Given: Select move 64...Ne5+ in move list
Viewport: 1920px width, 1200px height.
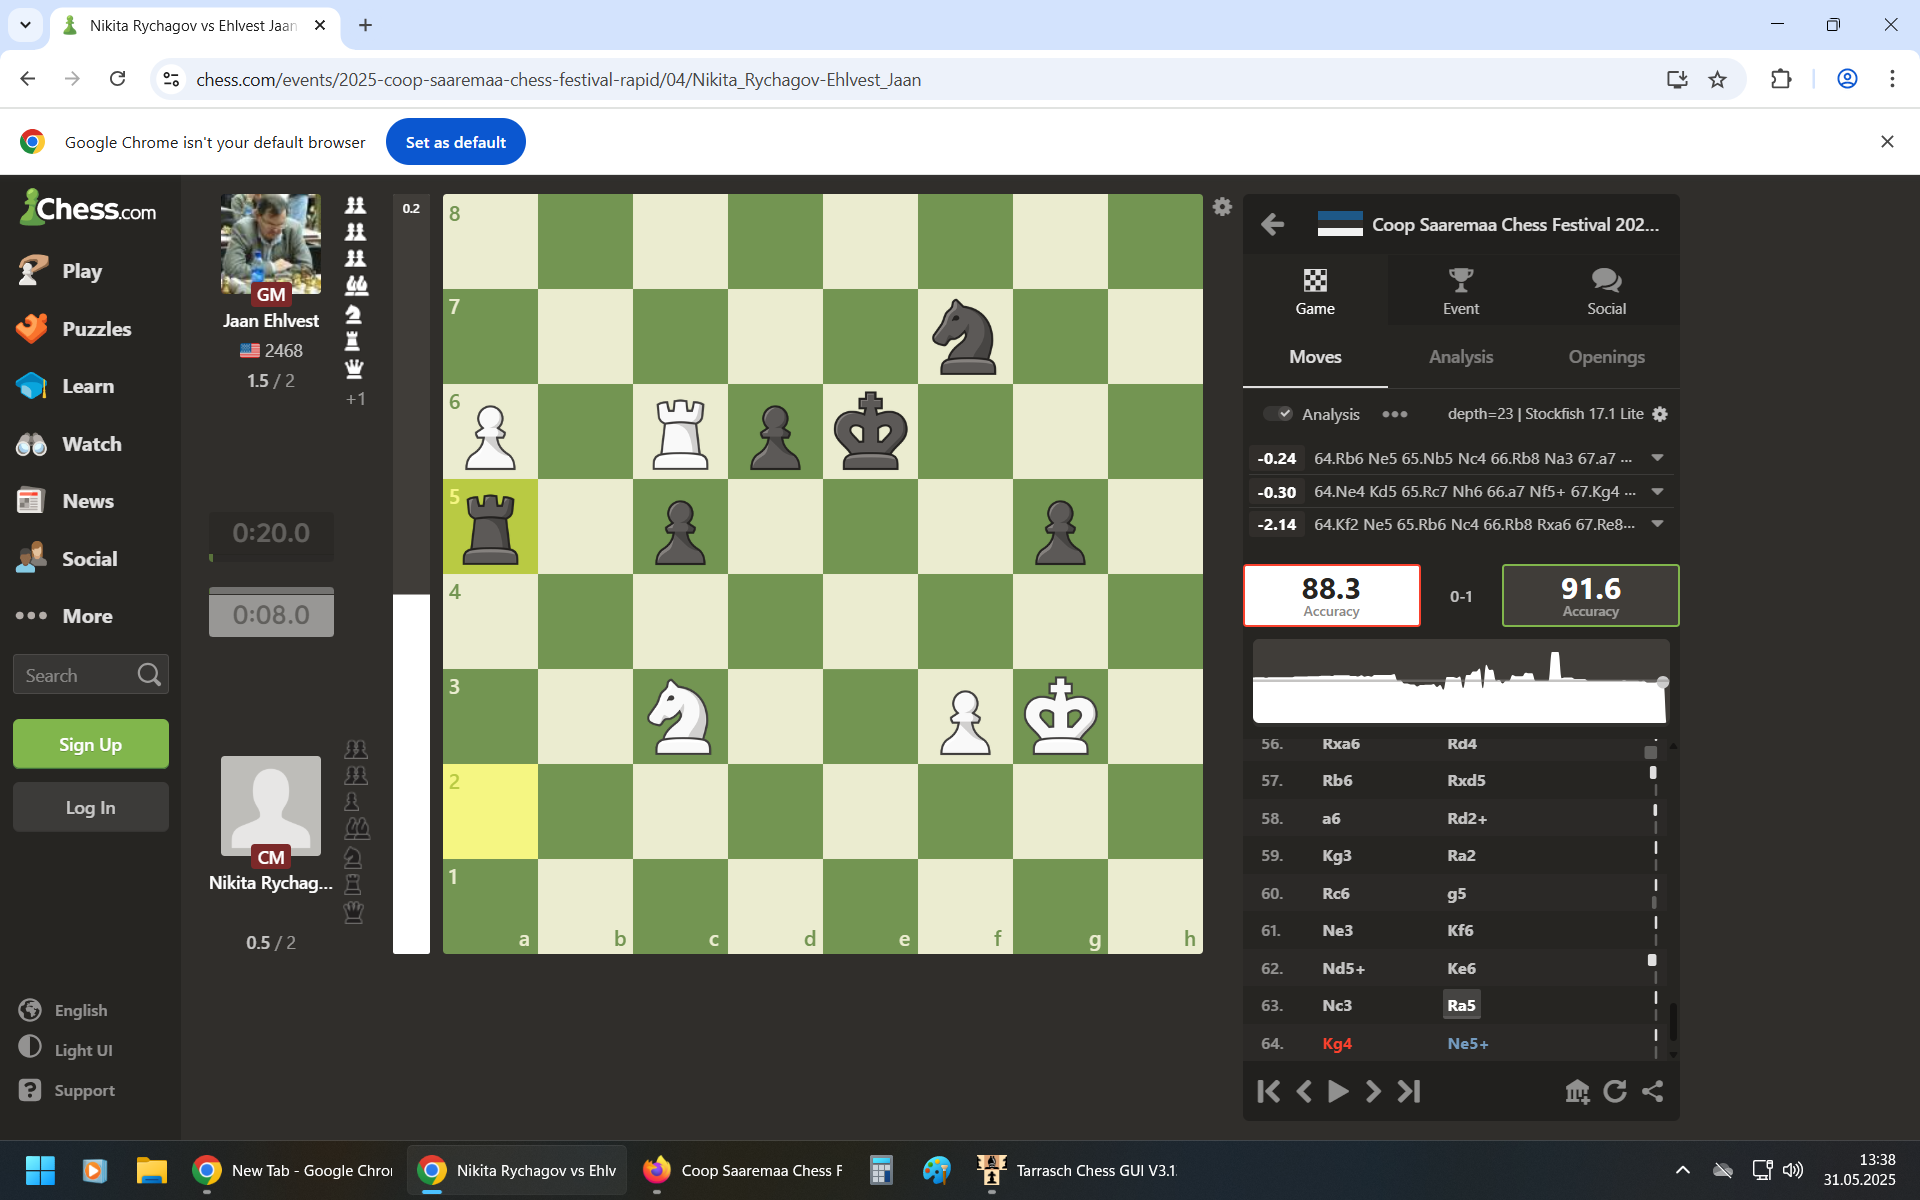Looking at the screenshot, I should (1468, 1043).
